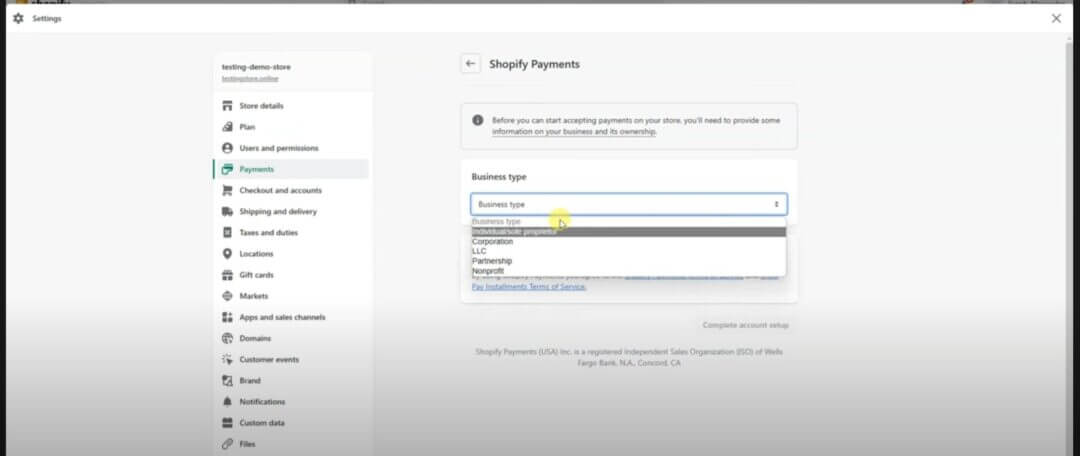
Task: Click the Users and permissions person icon
Action: [x=227, y=148]
